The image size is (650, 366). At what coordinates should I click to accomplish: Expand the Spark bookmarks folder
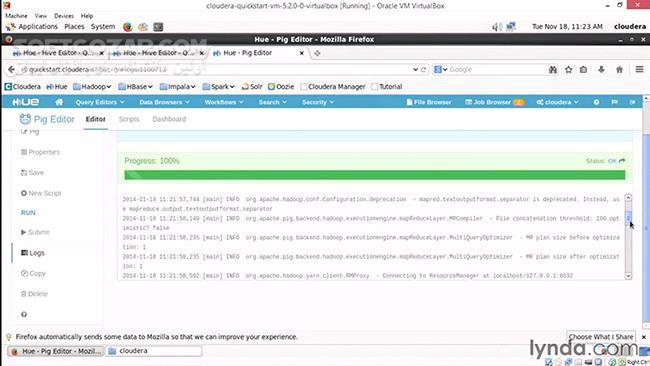pyautogui.click(x=218, y=87)
